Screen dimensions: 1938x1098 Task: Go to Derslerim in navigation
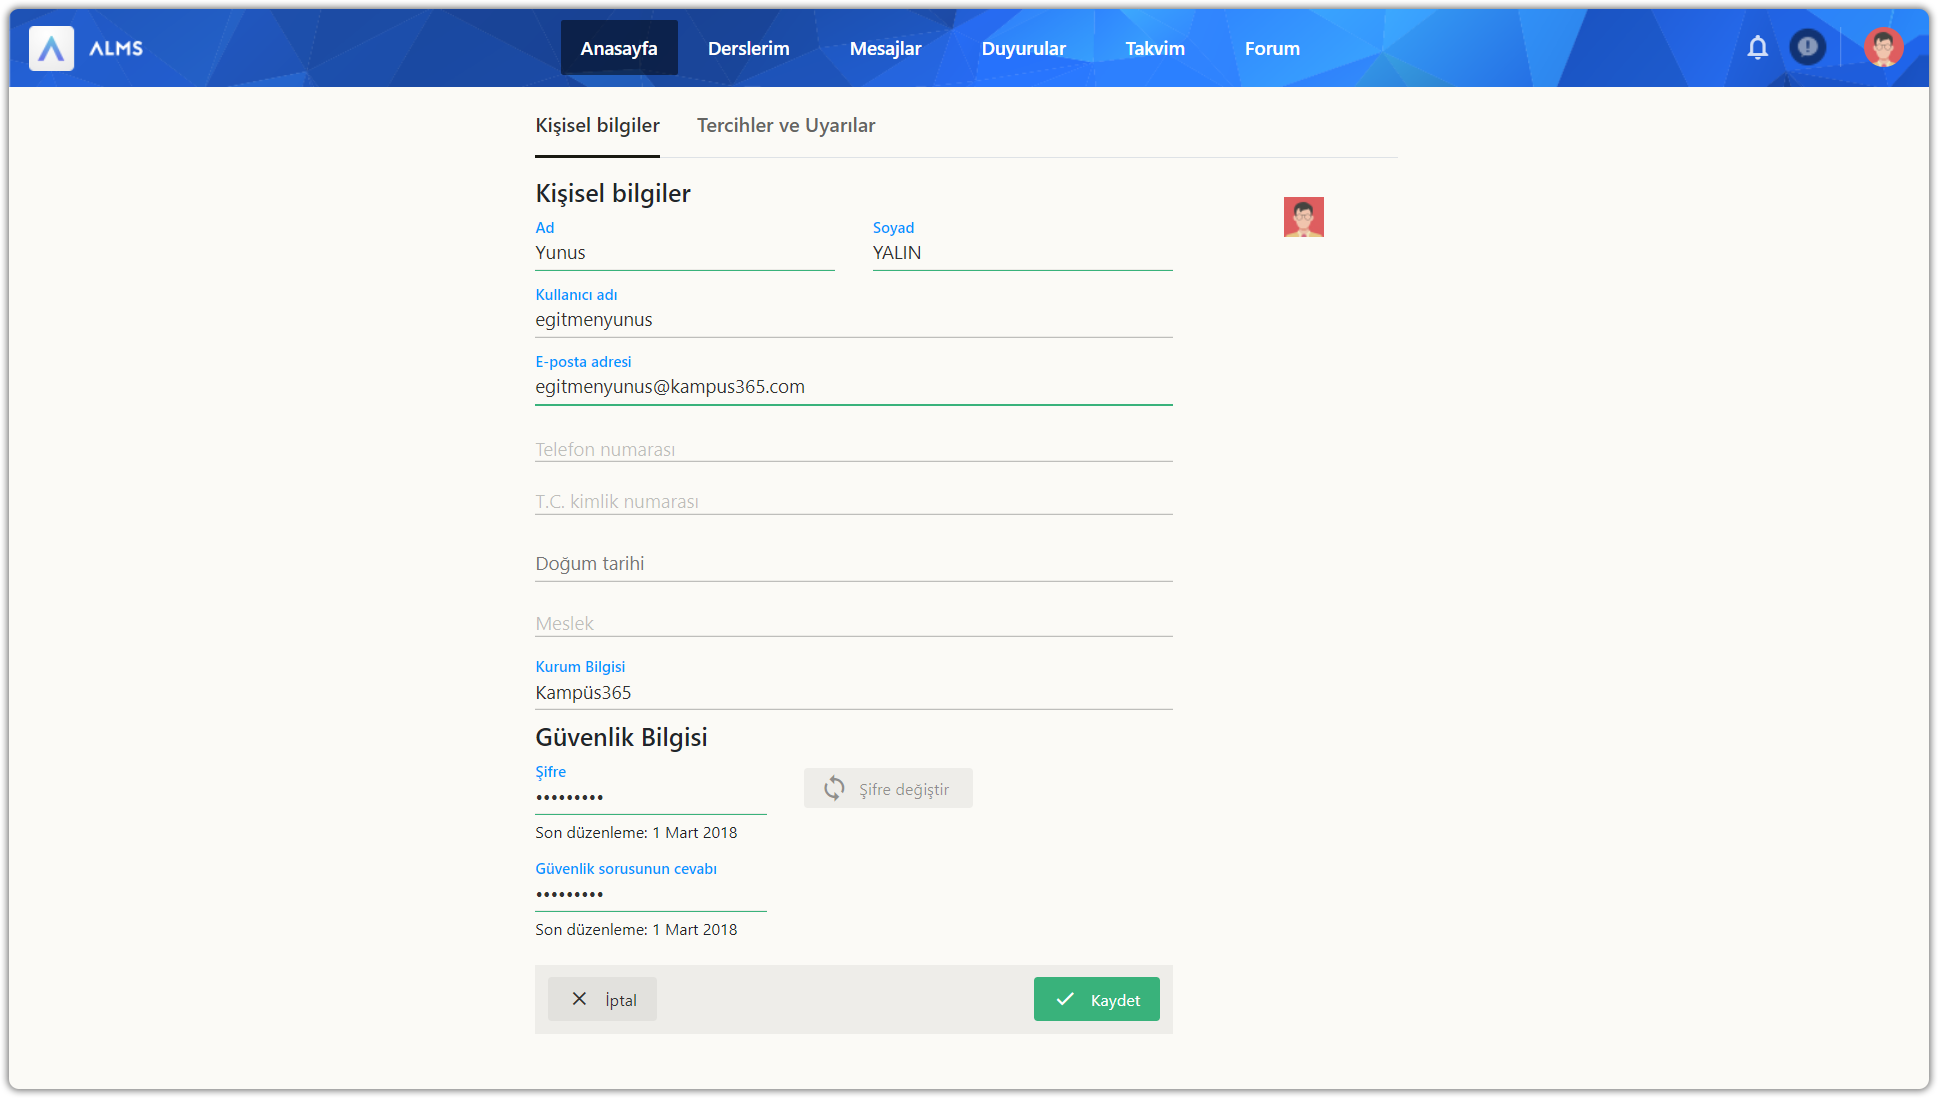[x=748, y=48]
